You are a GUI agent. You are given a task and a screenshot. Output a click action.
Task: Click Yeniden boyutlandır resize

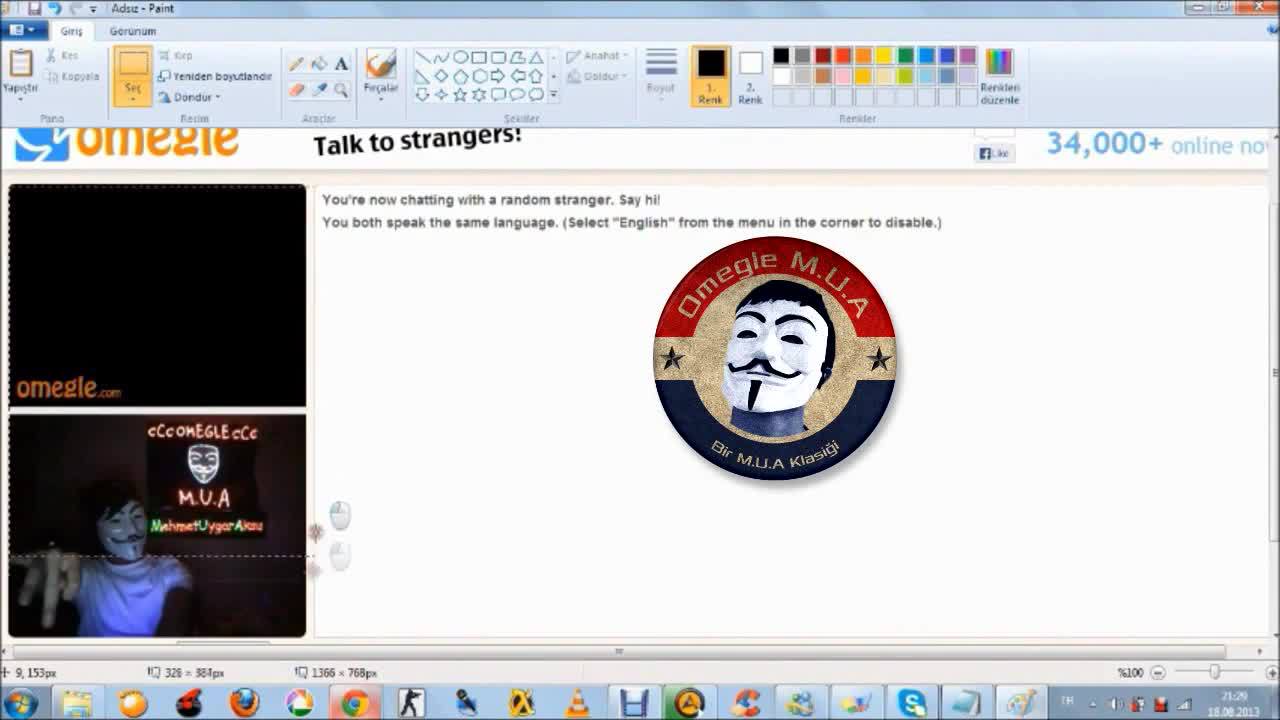click(x=215, y=76)
